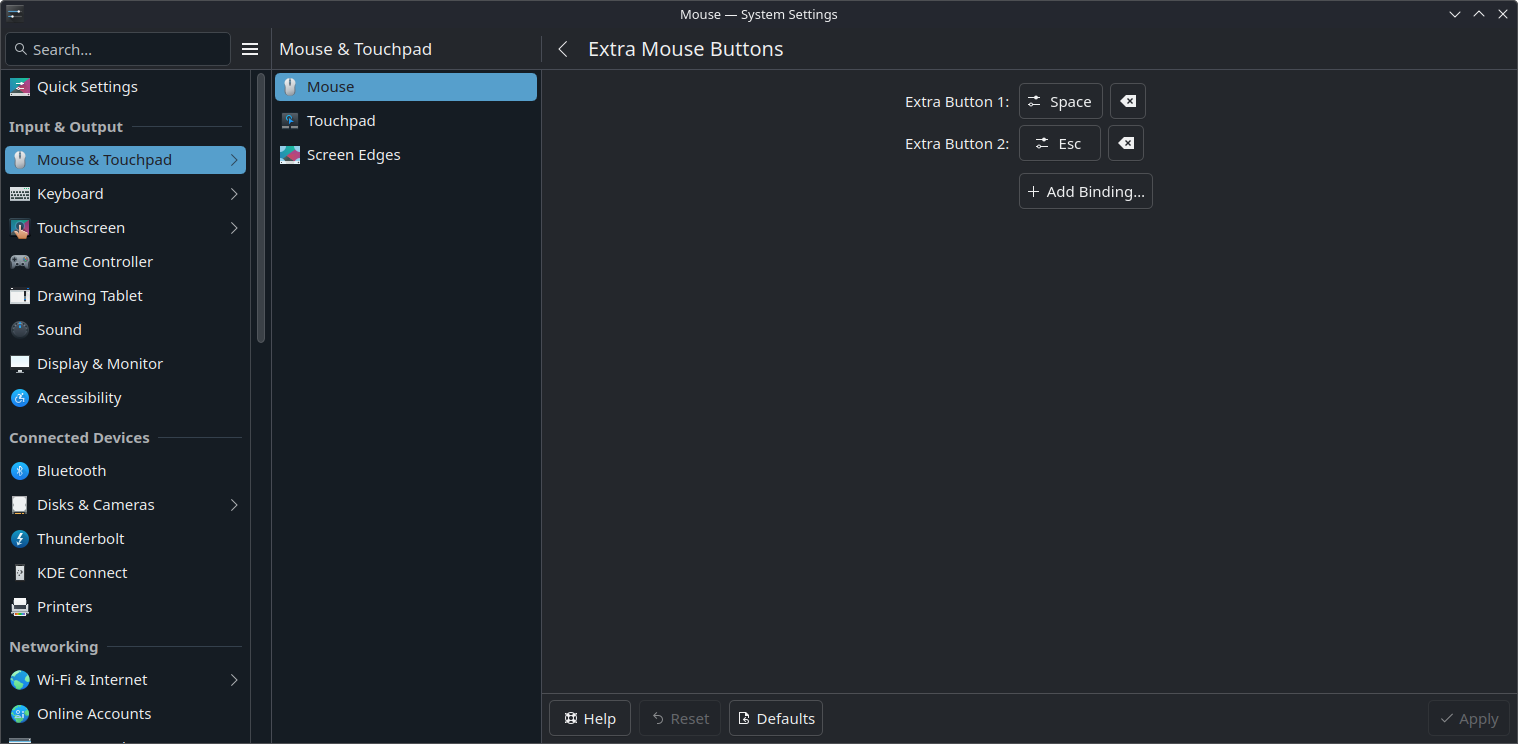The width and height of the screenshot is (1518, 744).
Task: Expand the Mouse & Touchpad category chevron
Action: [x=234, y=160]
